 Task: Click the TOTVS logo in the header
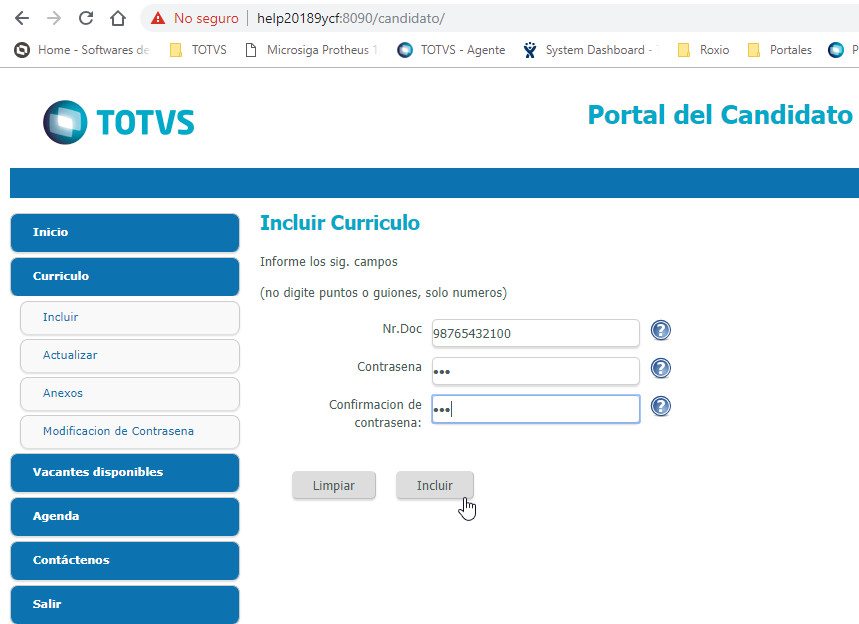(x=119, y=122)
